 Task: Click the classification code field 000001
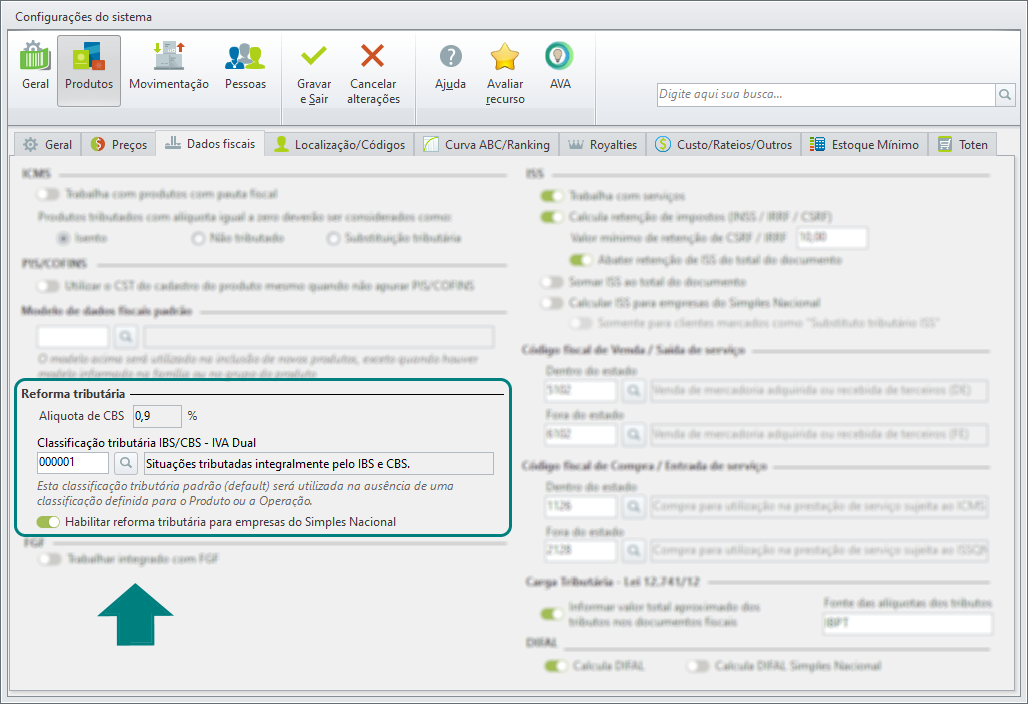(73, 463)
